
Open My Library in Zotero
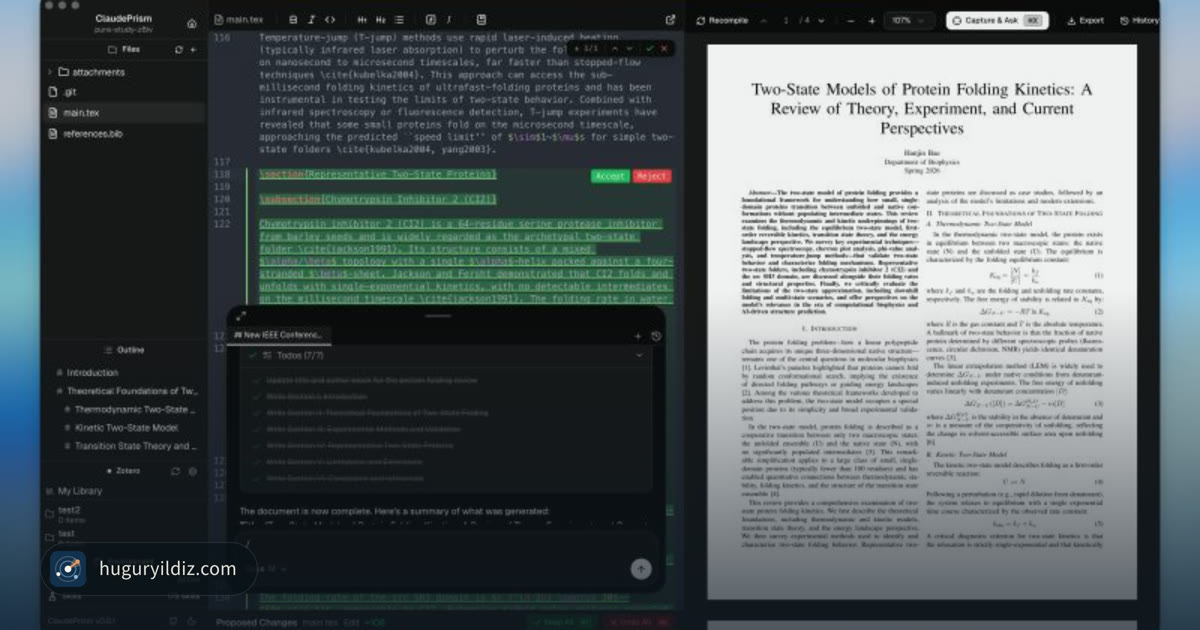[80, 491]
